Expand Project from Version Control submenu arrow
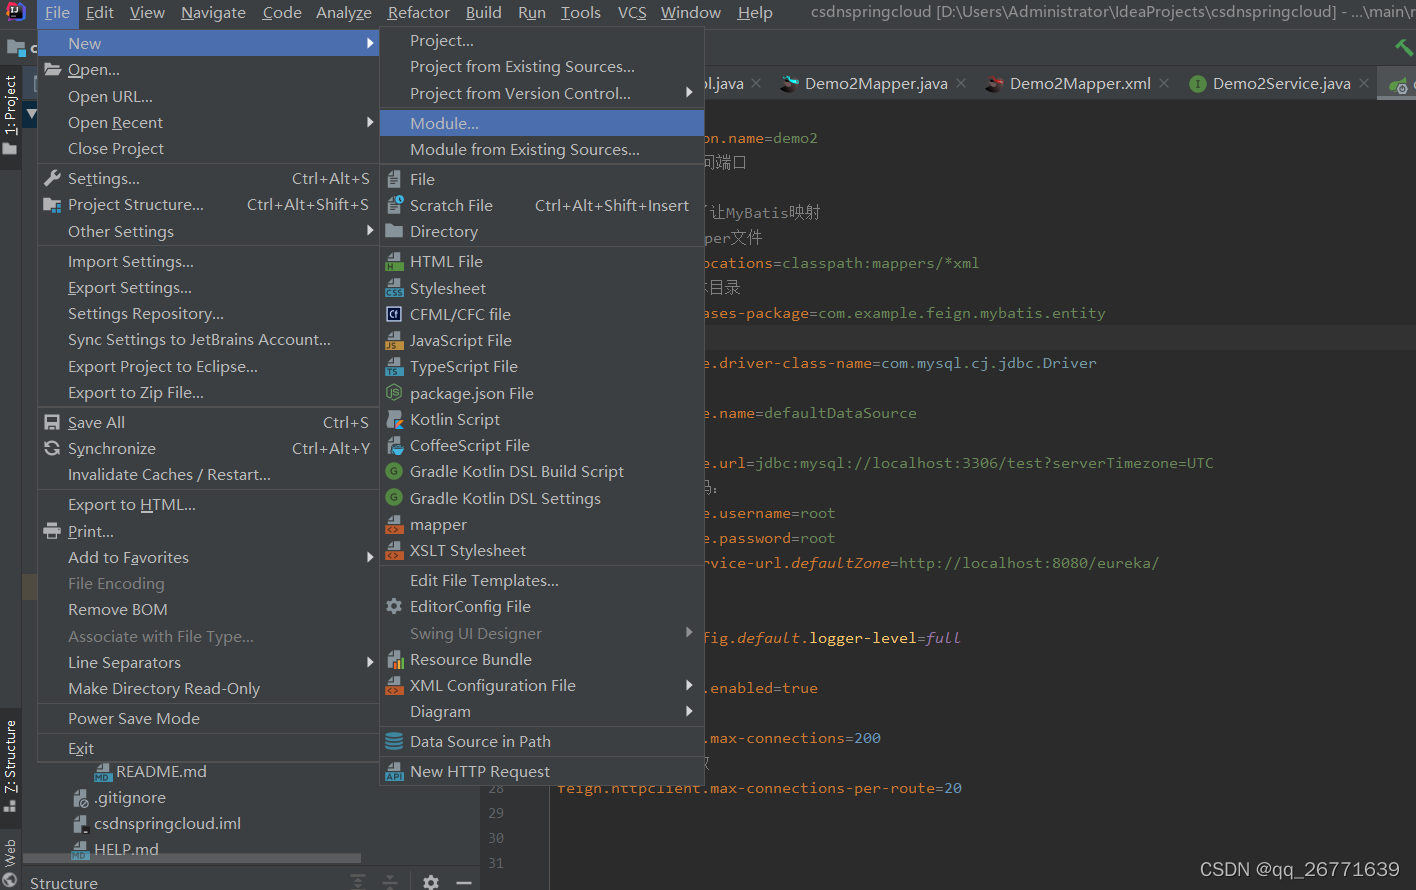1416x890 pixels. (x=689, y=93)
